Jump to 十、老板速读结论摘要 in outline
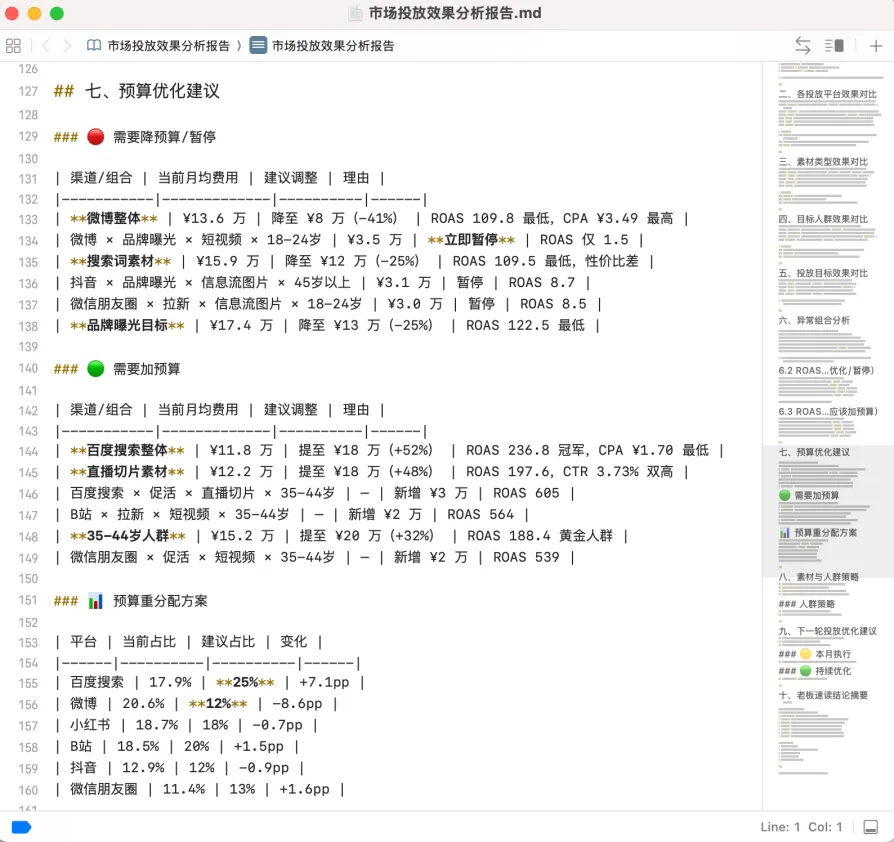The height and width of the screenshot is (842, 894). pos(823,695)
